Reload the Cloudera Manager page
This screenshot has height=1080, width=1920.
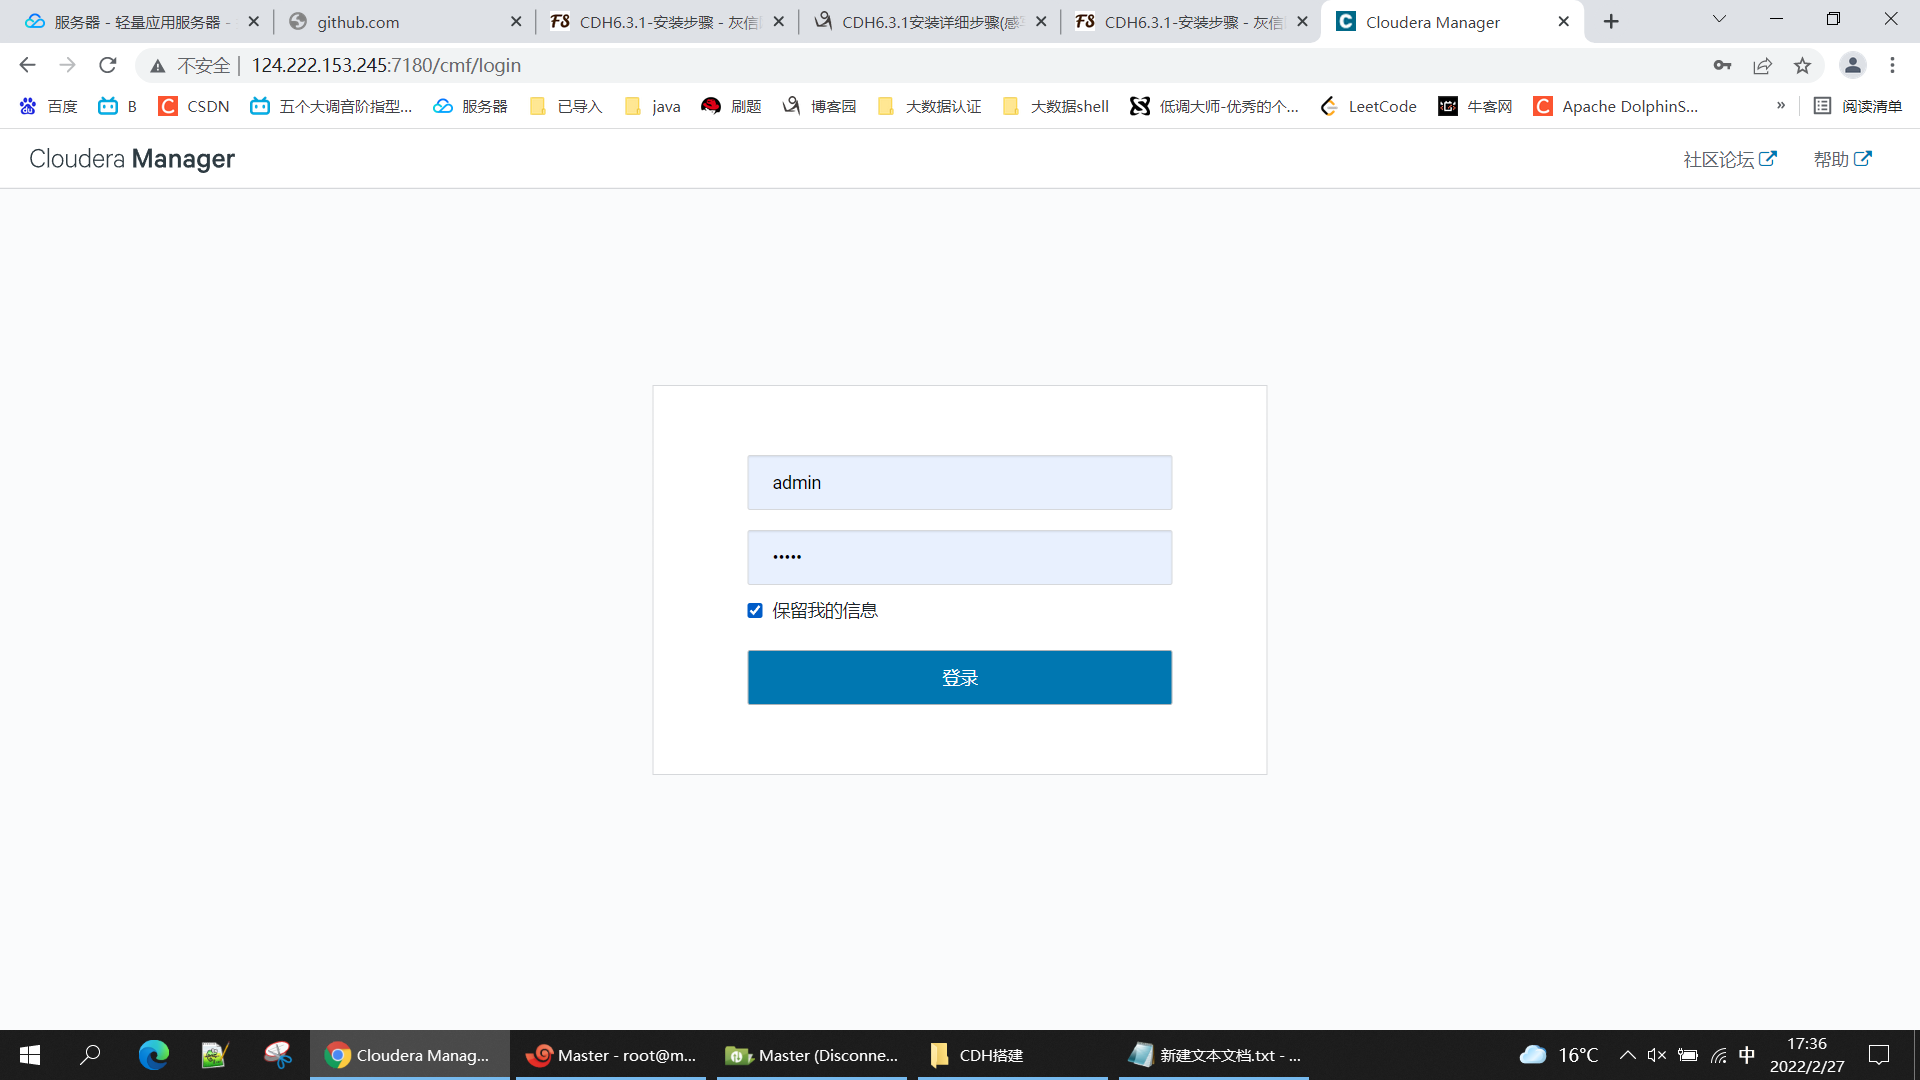tap(108, 65)
